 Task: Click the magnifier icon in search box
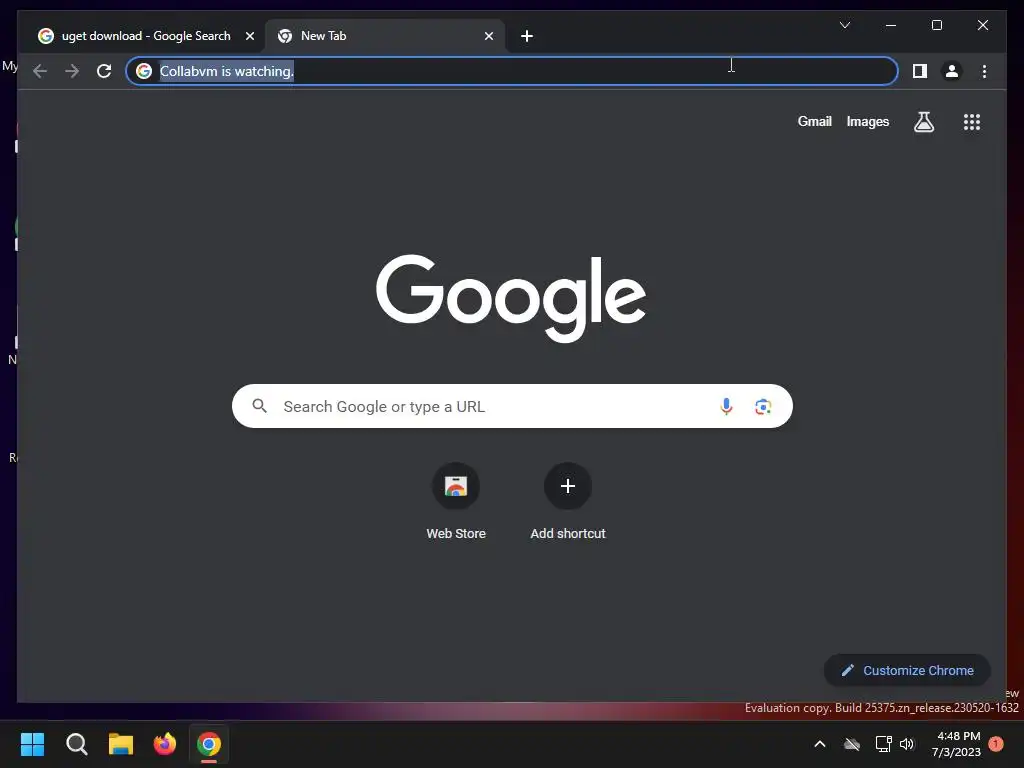[x=259, y=406]
